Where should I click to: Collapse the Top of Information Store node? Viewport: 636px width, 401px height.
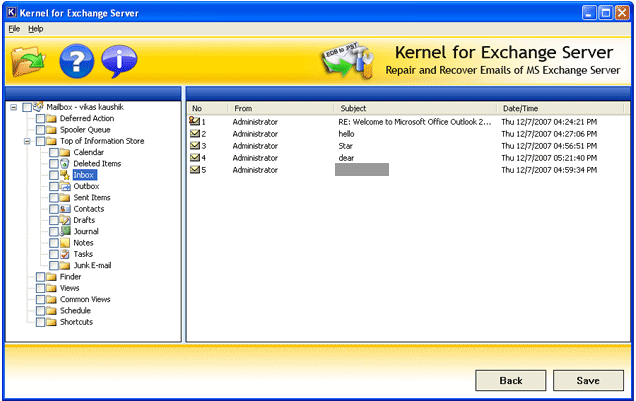click(x=27, y=142)
